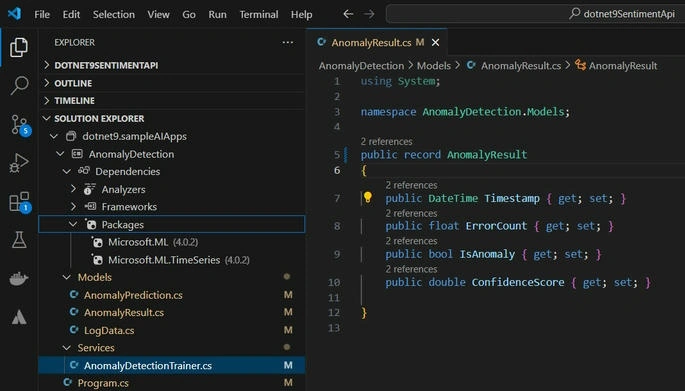Expand the Frameworks node chevron
This screenshot has height=391, width=685.
click(x=73, y=206)
